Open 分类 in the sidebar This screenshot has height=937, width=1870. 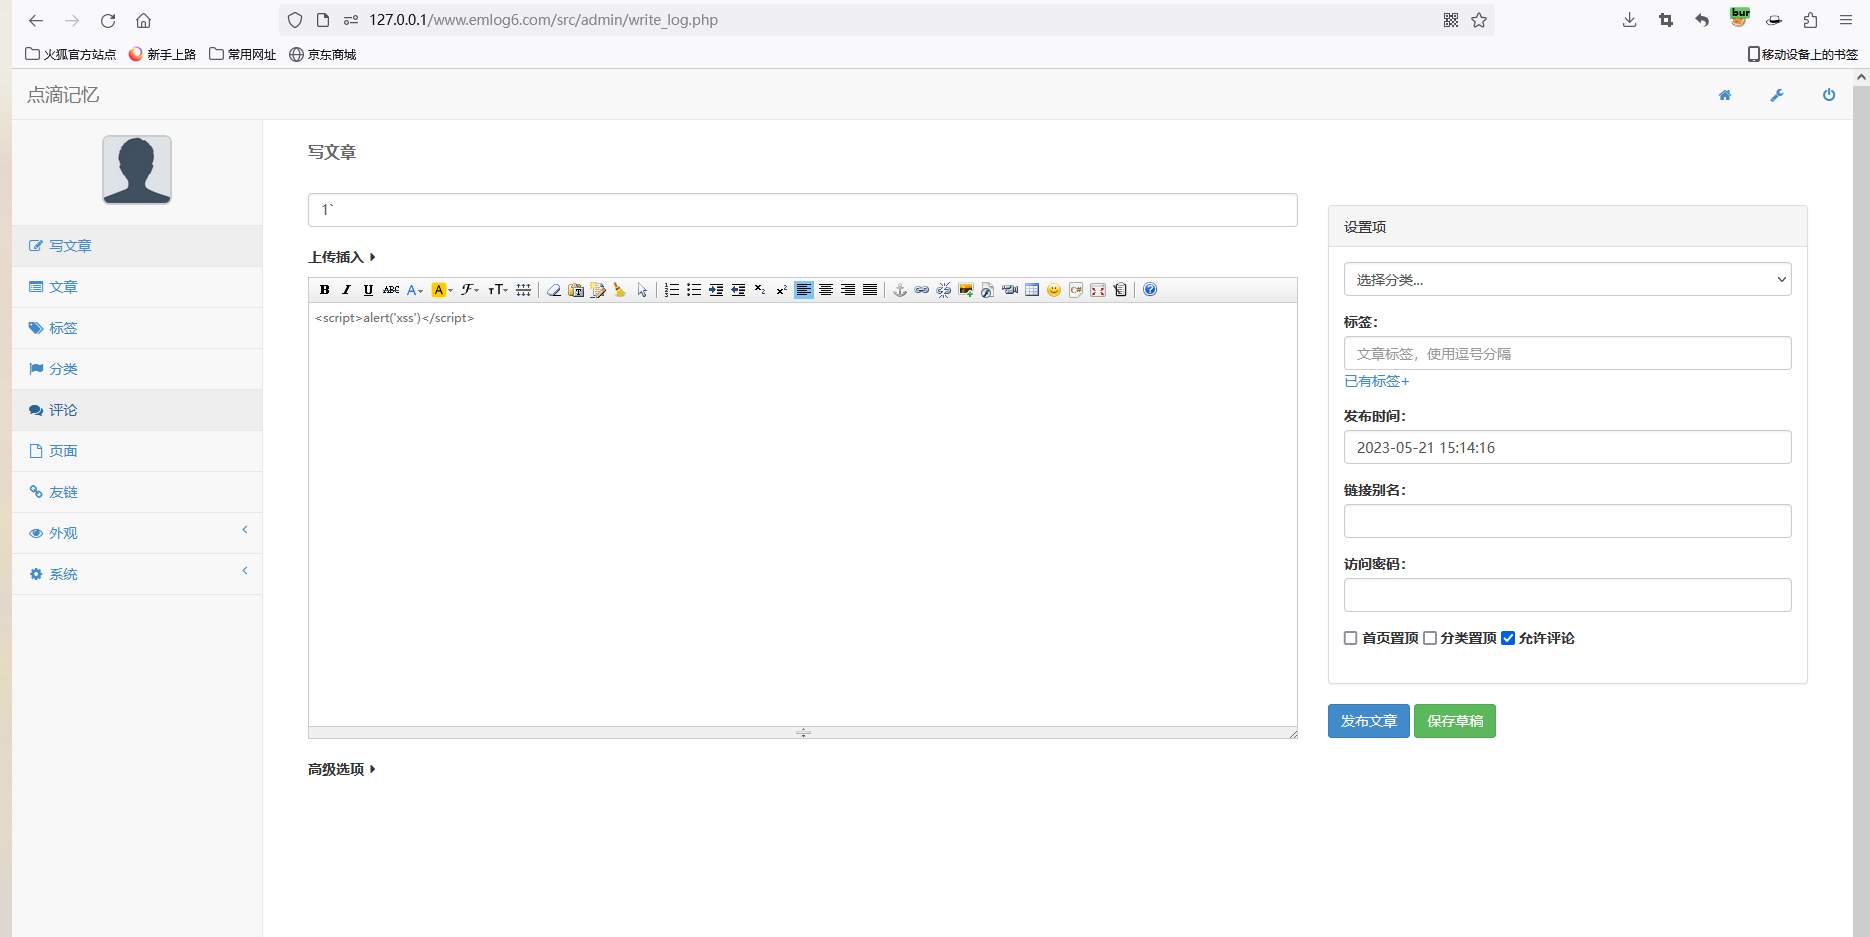pos(137,369)
